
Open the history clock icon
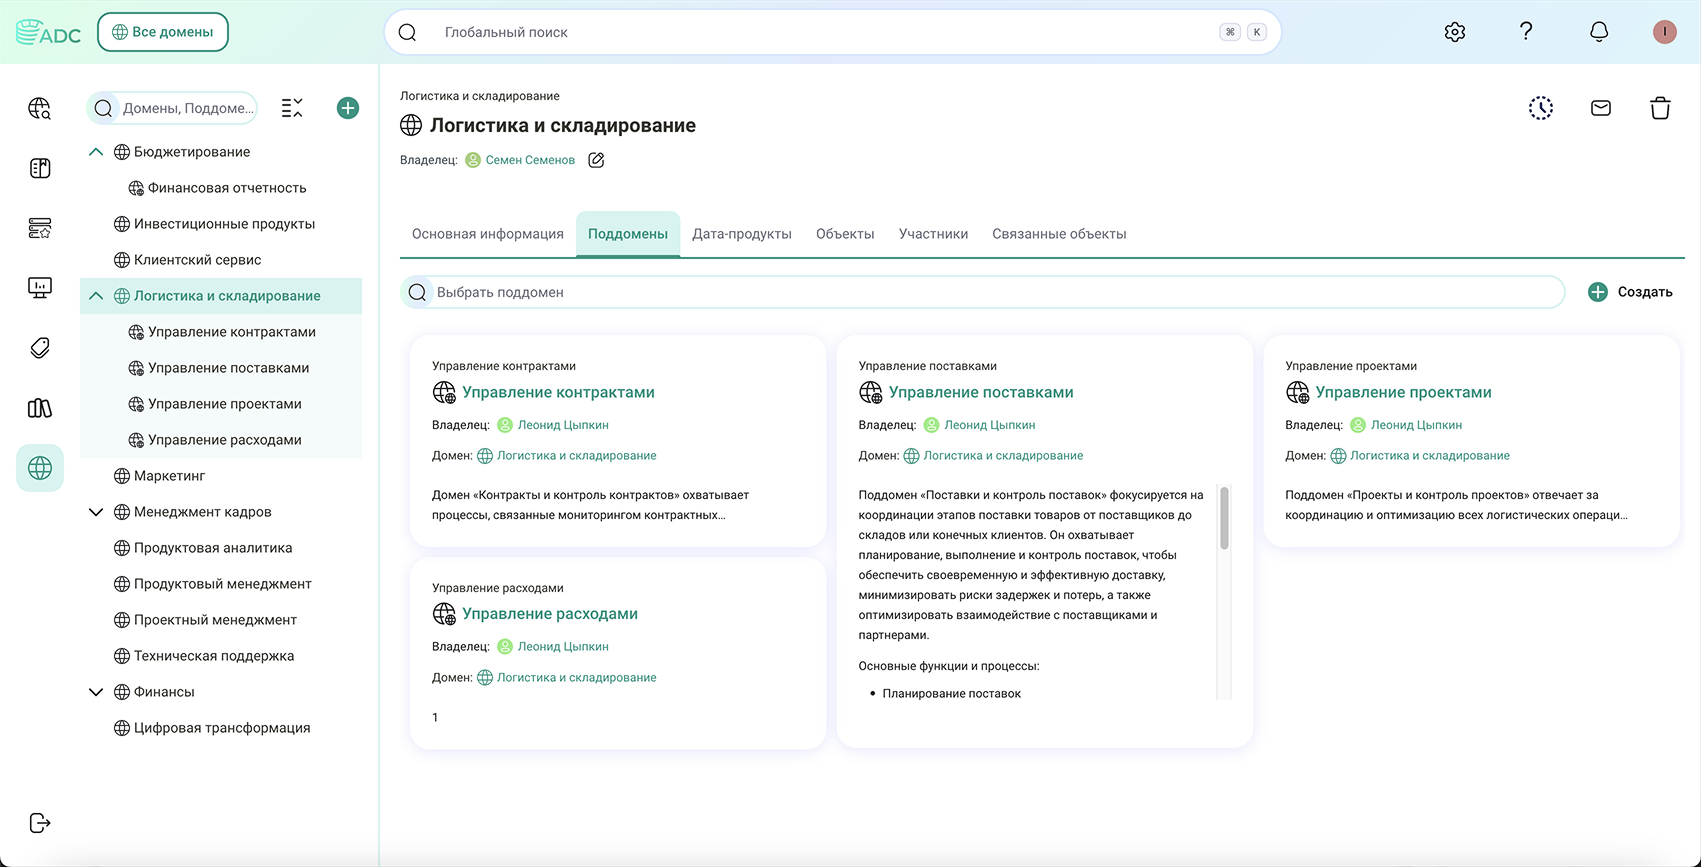click(1540, 108)
